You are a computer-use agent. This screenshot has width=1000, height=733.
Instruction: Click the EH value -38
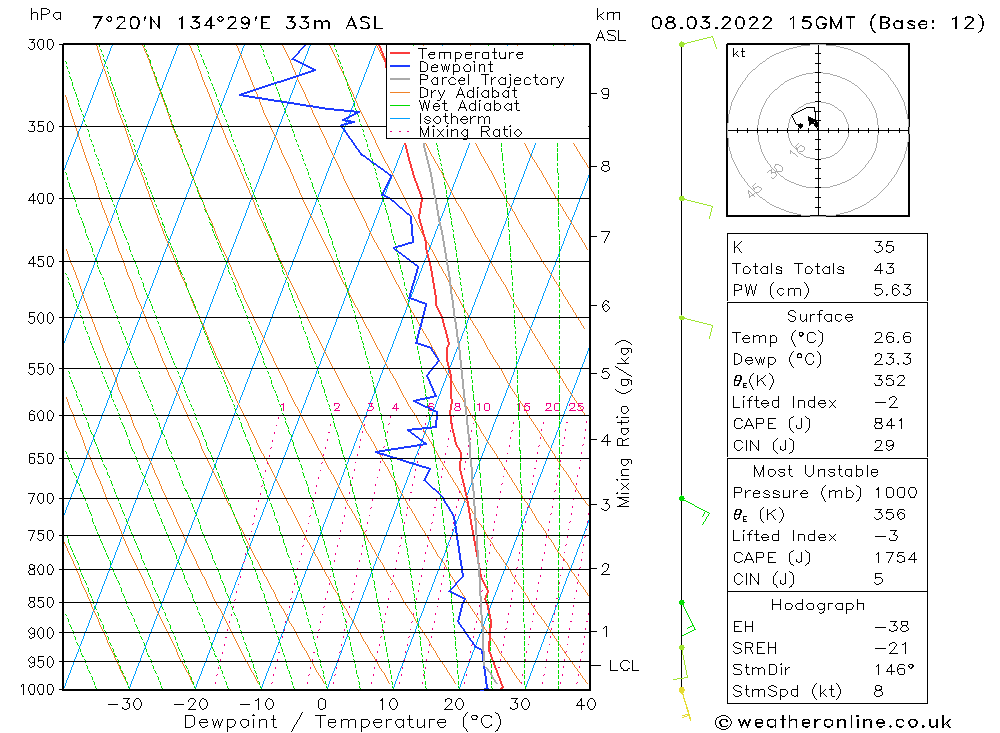click(x=892, y=626)
